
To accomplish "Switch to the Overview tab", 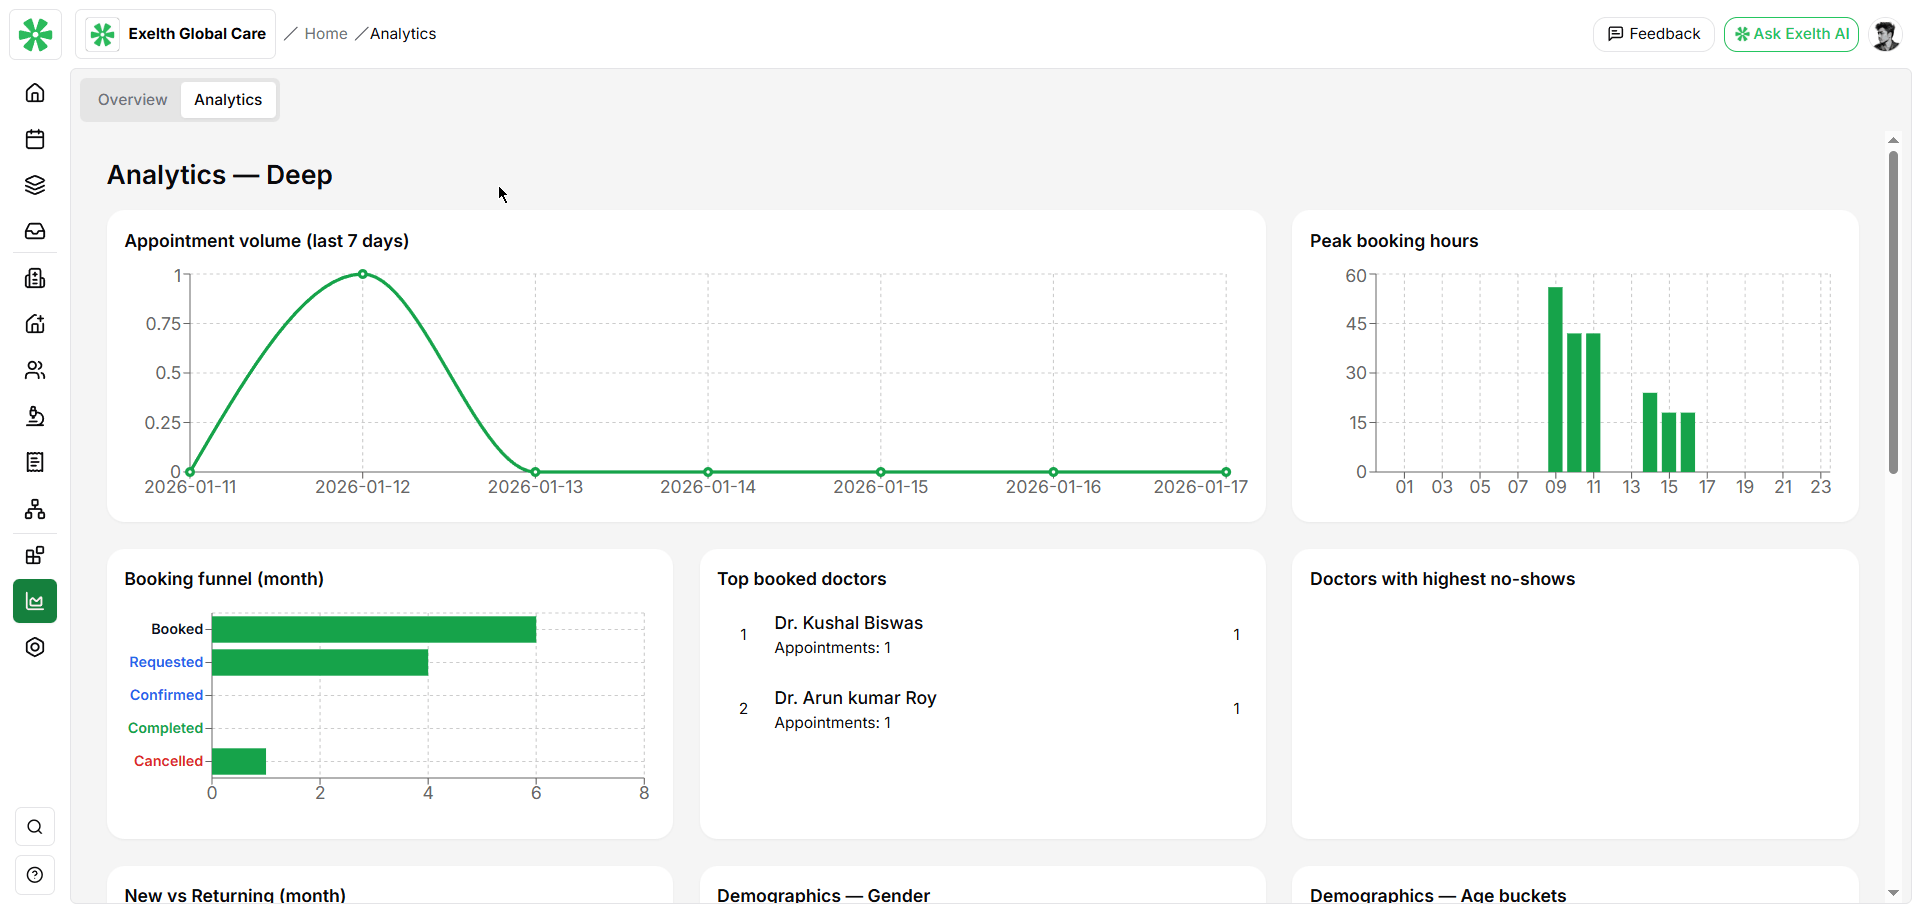I will [x=131, y=99].
